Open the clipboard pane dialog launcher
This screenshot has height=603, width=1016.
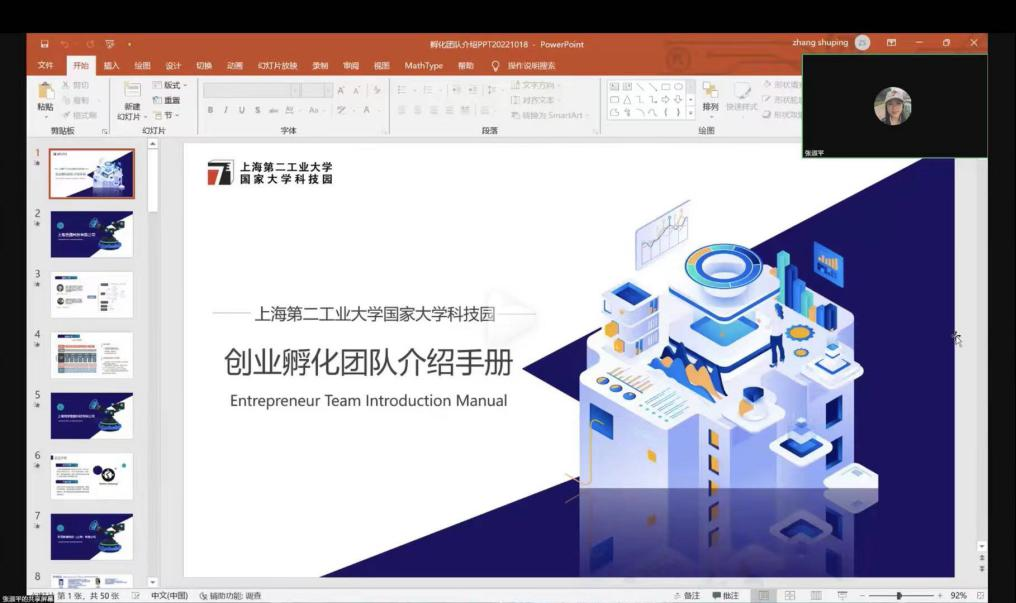click(104, 131)
